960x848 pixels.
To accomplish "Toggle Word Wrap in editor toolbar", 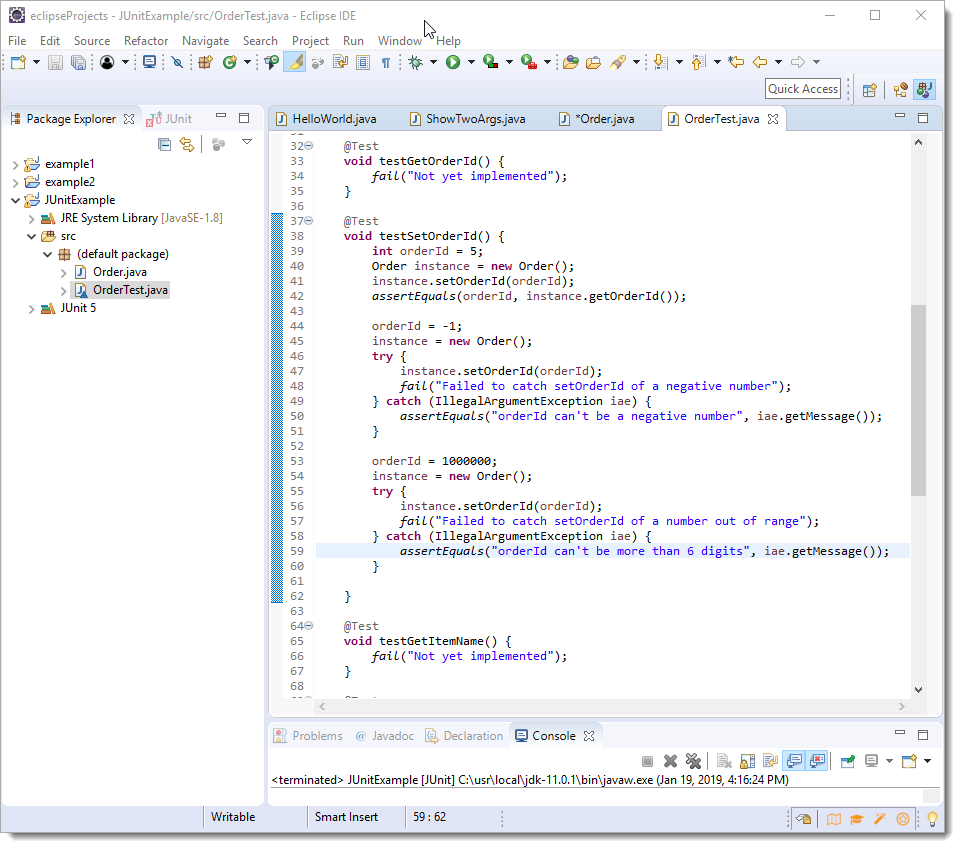I will [340, 62].
